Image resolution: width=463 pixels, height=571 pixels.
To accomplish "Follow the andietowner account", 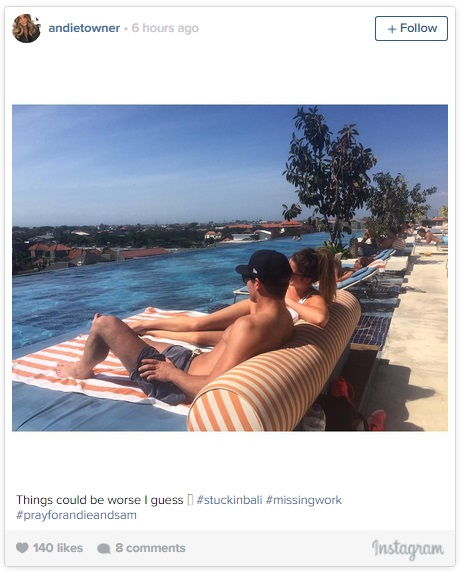I will 411,28.
